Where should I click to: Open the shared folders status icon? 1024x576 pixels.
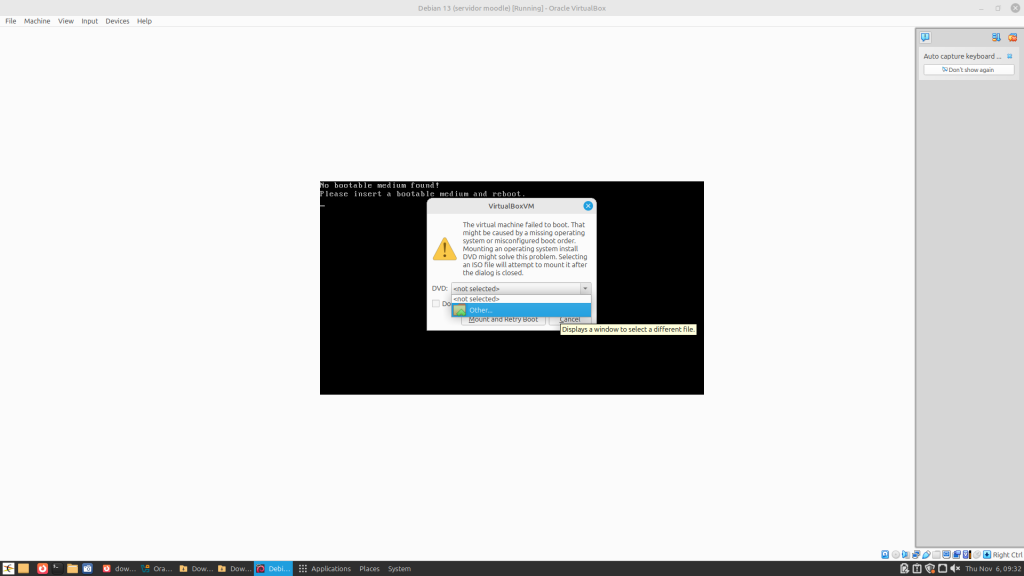pyautogui.click(x=936, y=554)
